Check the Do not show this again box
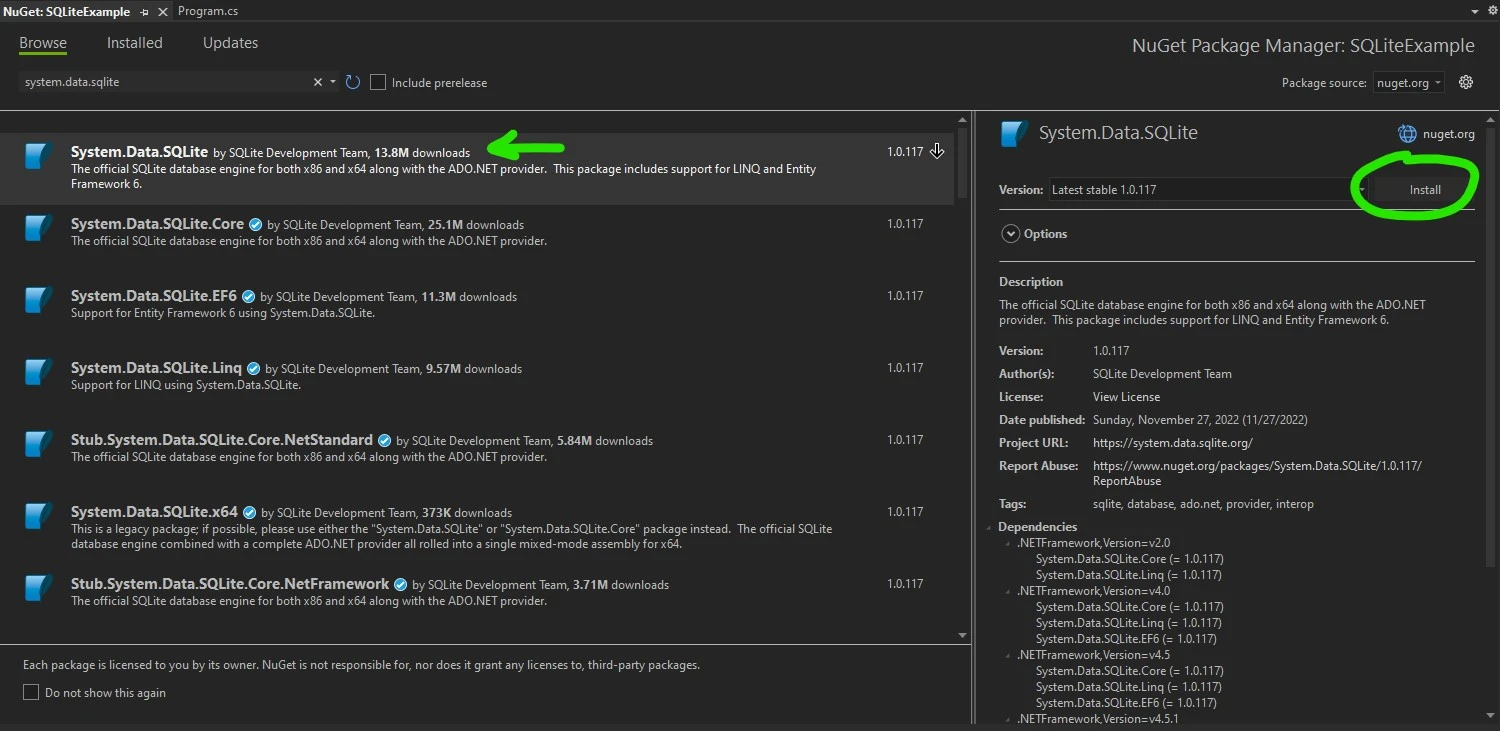Image resolution: width=1500 pixels, height=731 pixels. (x=31, y=692)
